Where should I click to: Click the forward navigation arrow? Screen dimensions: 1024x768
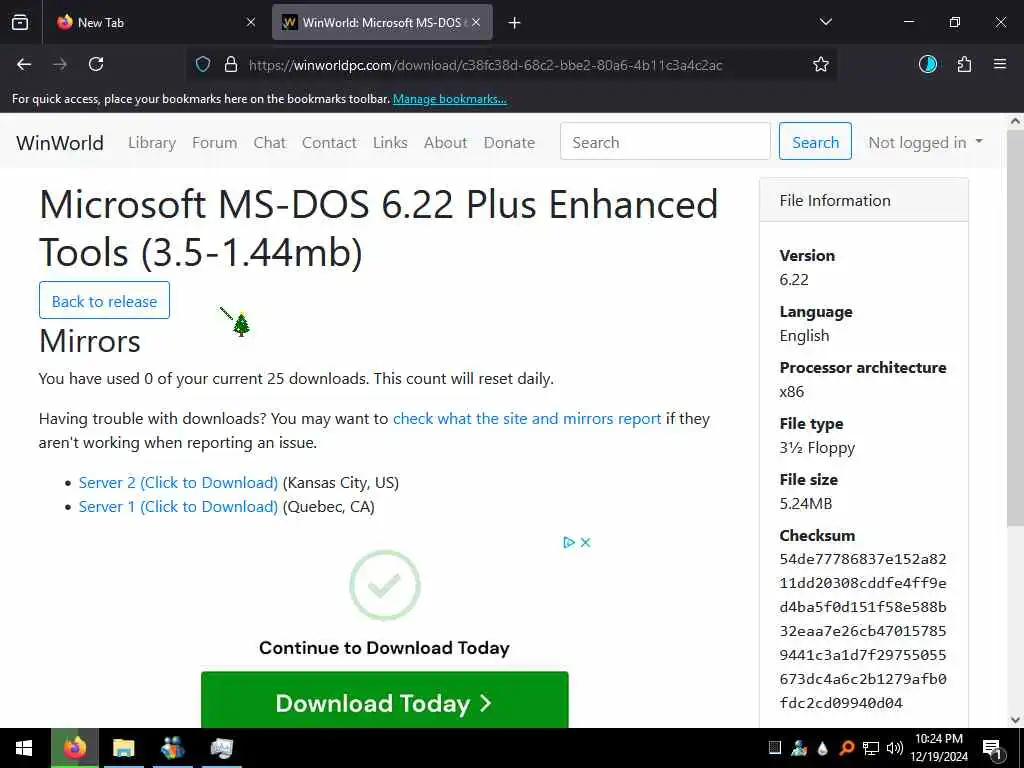(60, 64)
